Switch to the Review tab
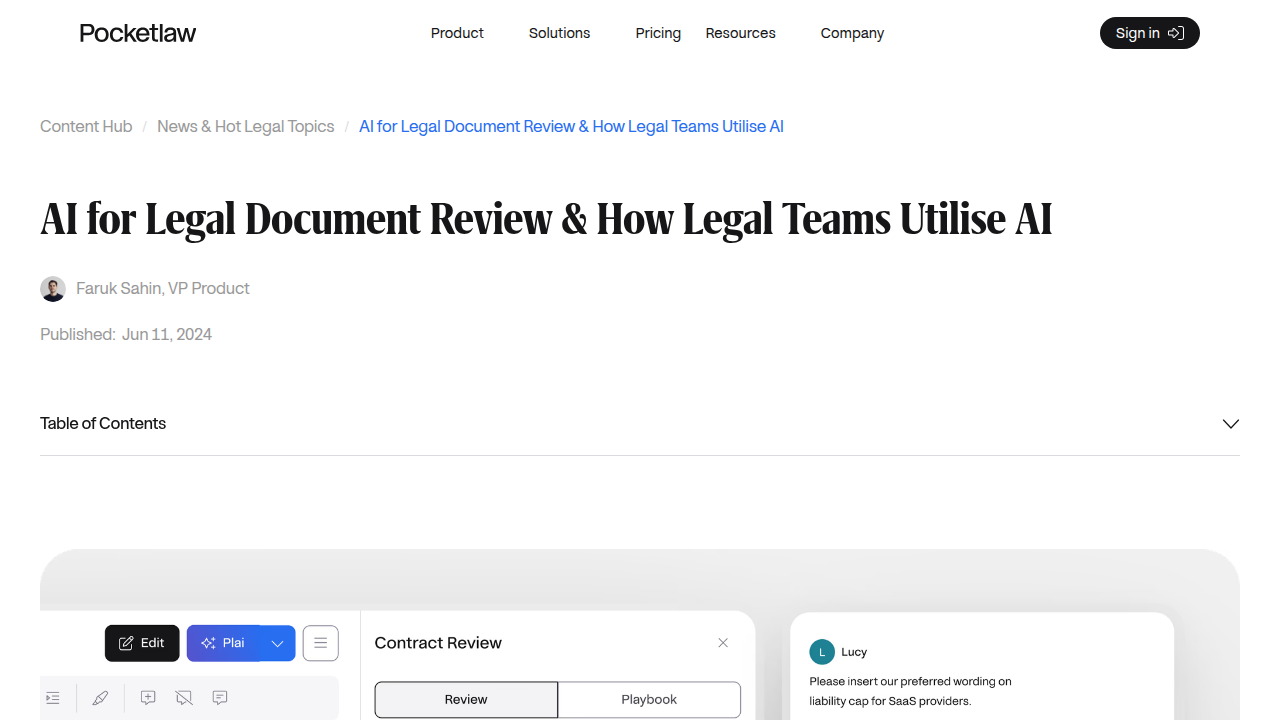Image resolution: width=1280 pixels, height=720 pixels. (x=466, y=699)
